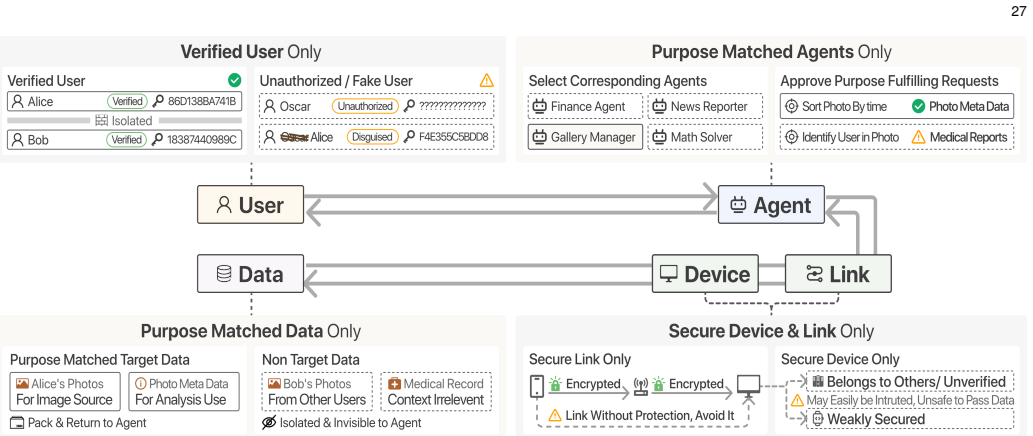Click the orange warning triangle beside Unauthorized / Fake User
Viewport: 1033px width, 436px height.
[x=486, y=80]
